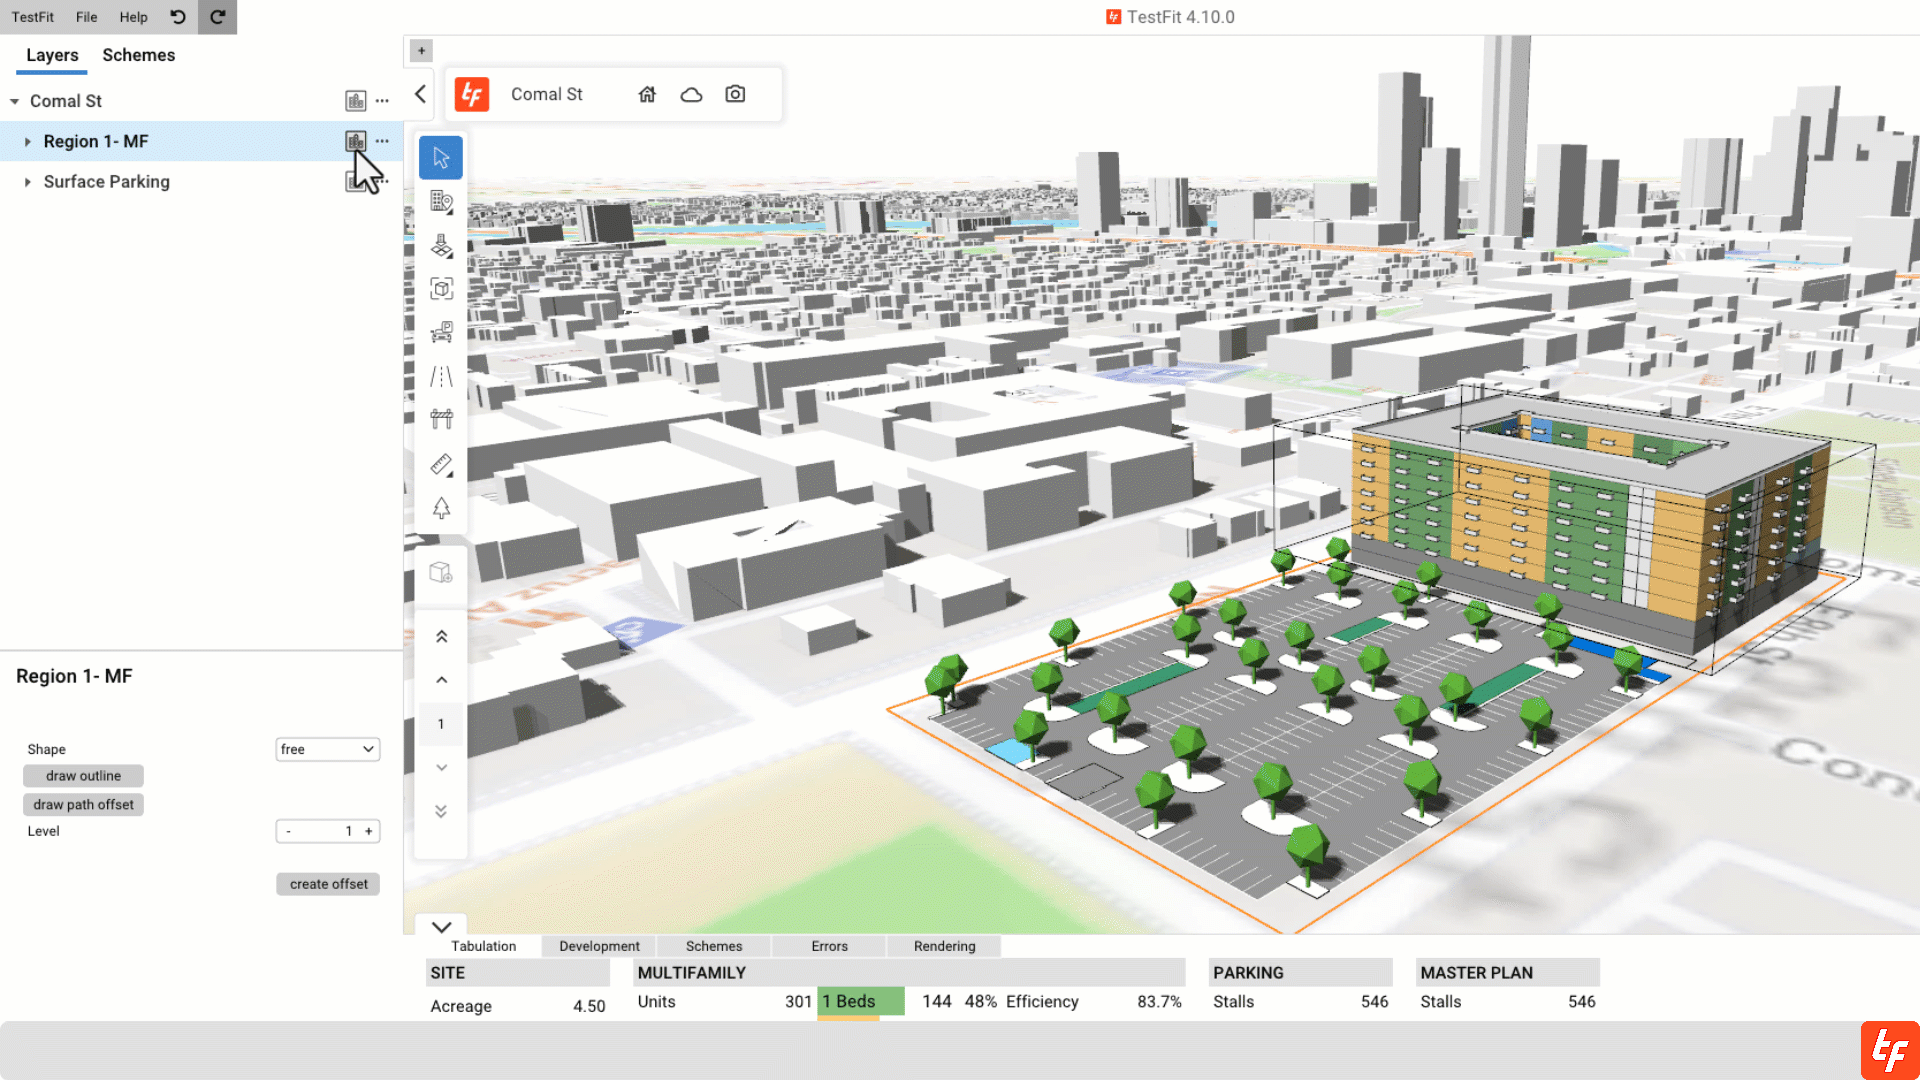Screen dimensions: 1920x1080
Task: Click the screenshot capture icon in header
Action: pos(736,94)
